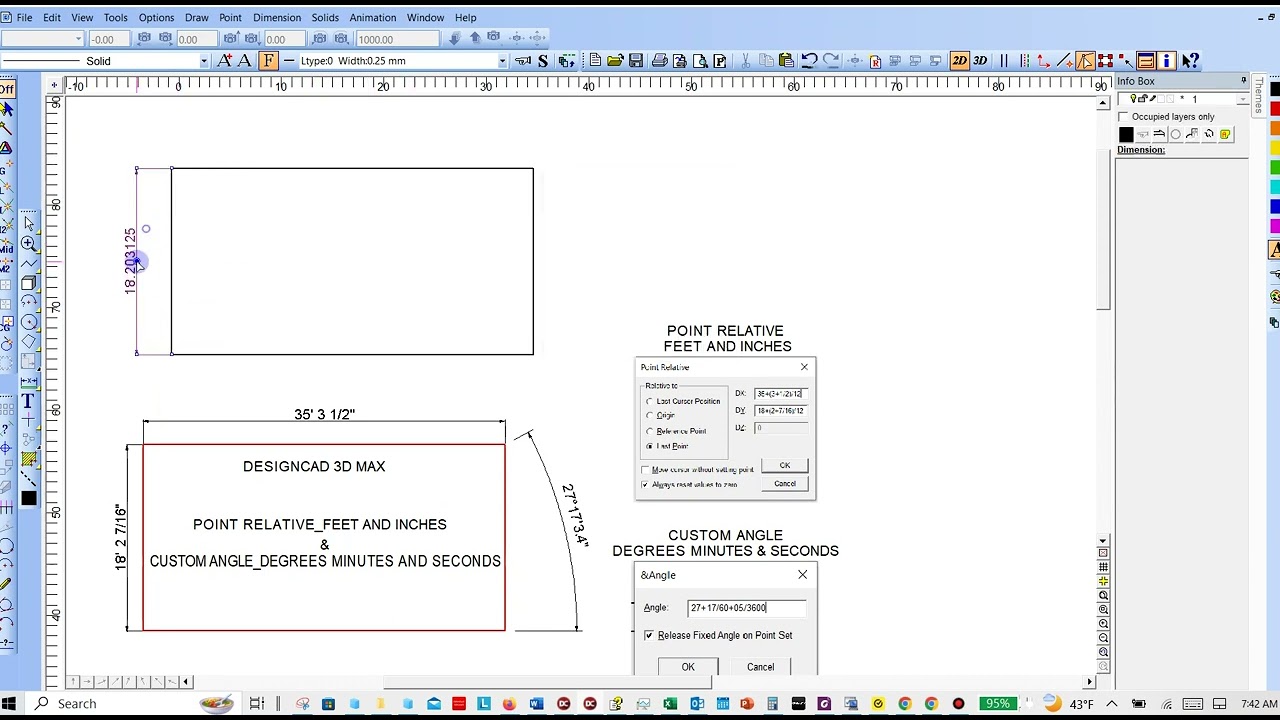Switch to 3D view mode
Screen dimensions: 1280x720
[980, 61]
